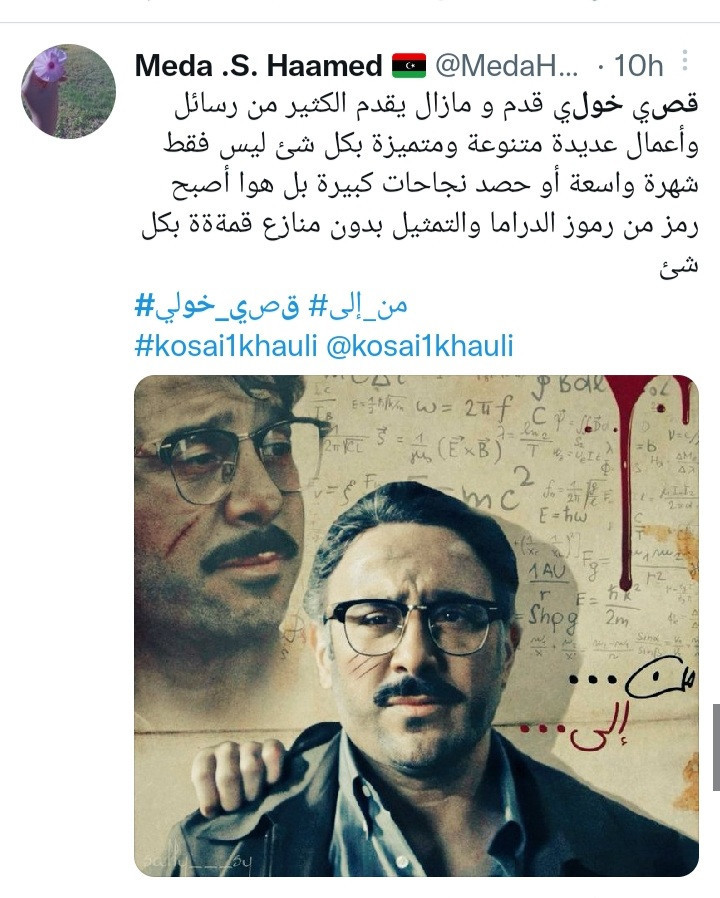This screenshot has height=898, width=720.
Task: Open the Meda .S. Haamed profile name
Action: pos(258,65)
